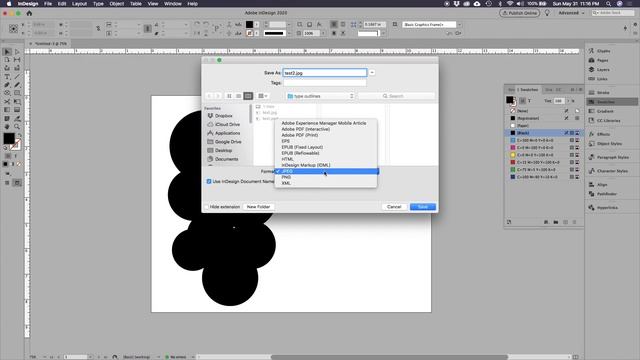Select the Pen tool
Screen dimensions: 640x360
click(7, 85)
